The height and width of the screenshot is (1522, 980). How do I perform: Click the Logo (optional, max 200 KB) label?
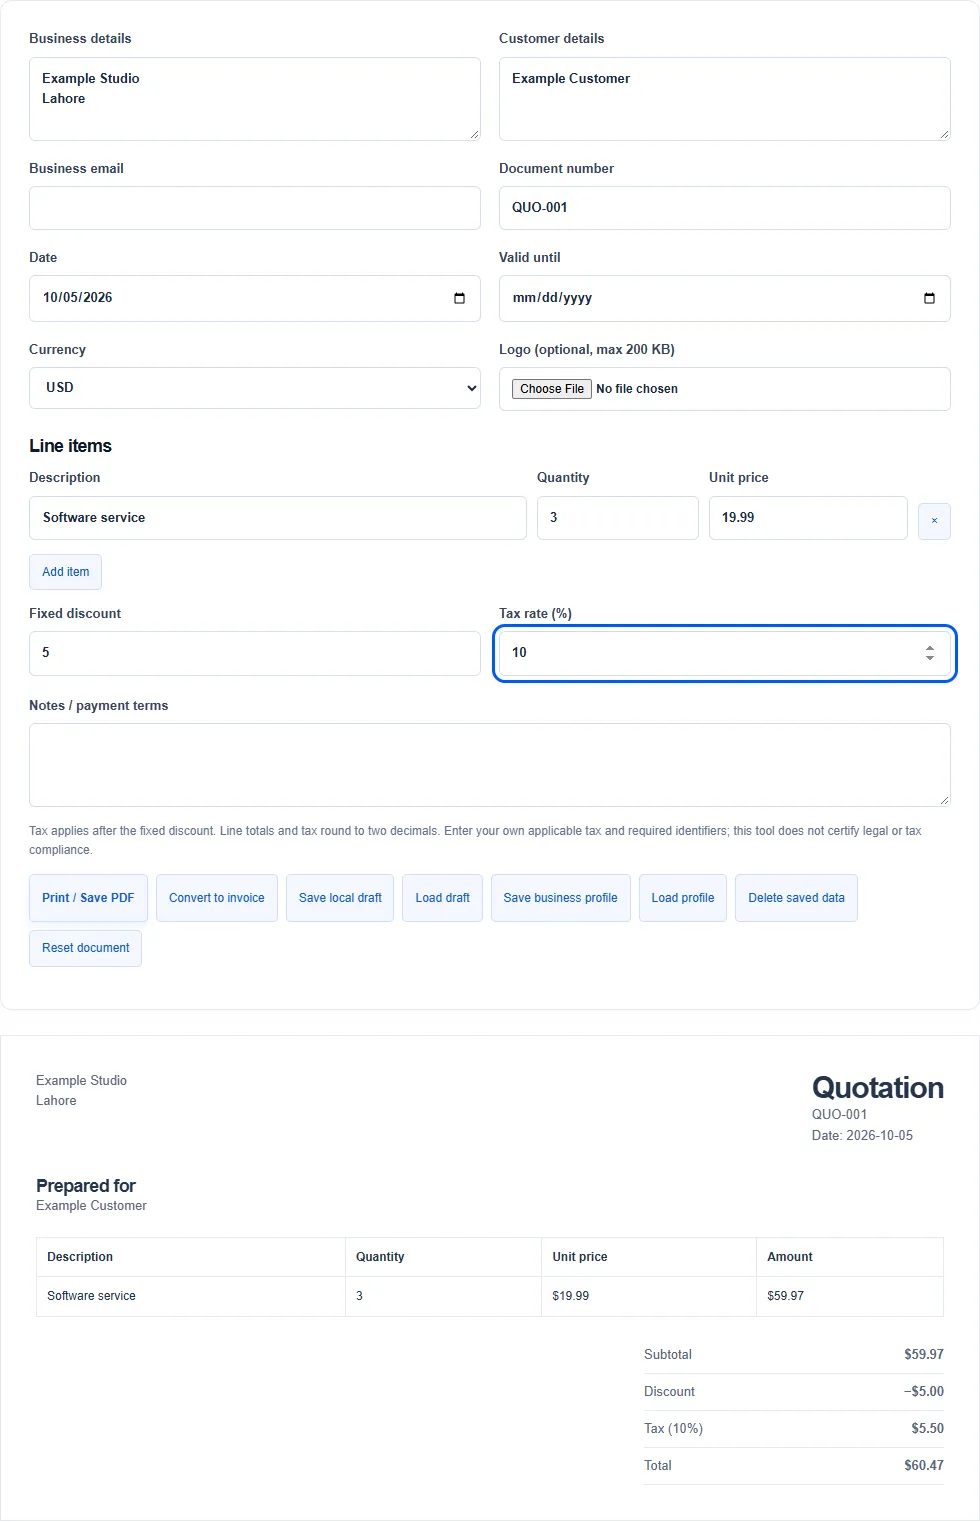pyautogui.click(x=587, y=350)
